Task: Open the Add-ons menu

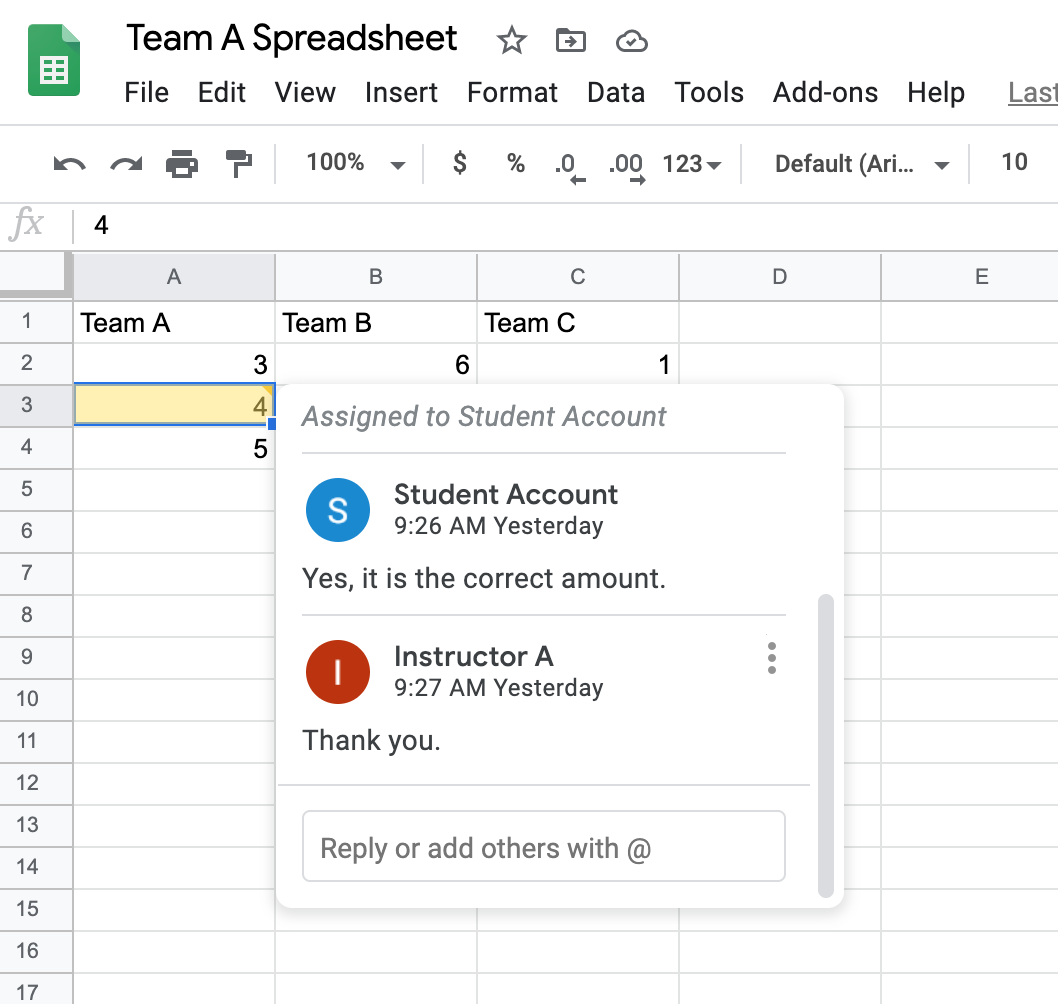Action: click(x=825, y=93)
